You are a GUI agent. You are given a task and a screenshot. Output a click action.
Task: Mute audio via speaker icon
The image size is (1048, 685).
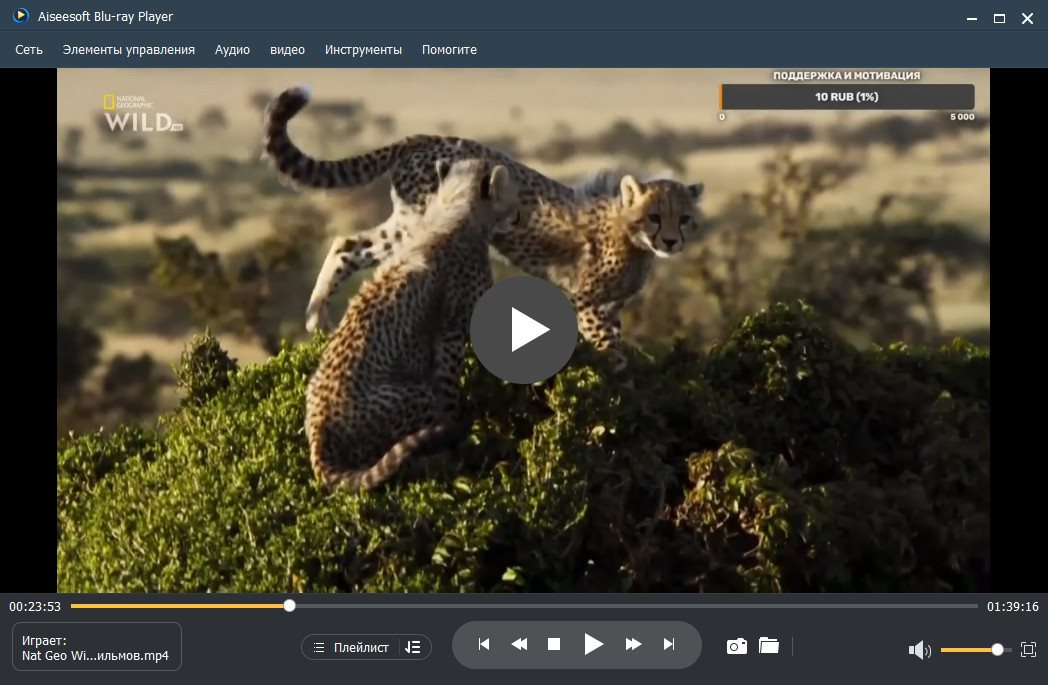920,650
